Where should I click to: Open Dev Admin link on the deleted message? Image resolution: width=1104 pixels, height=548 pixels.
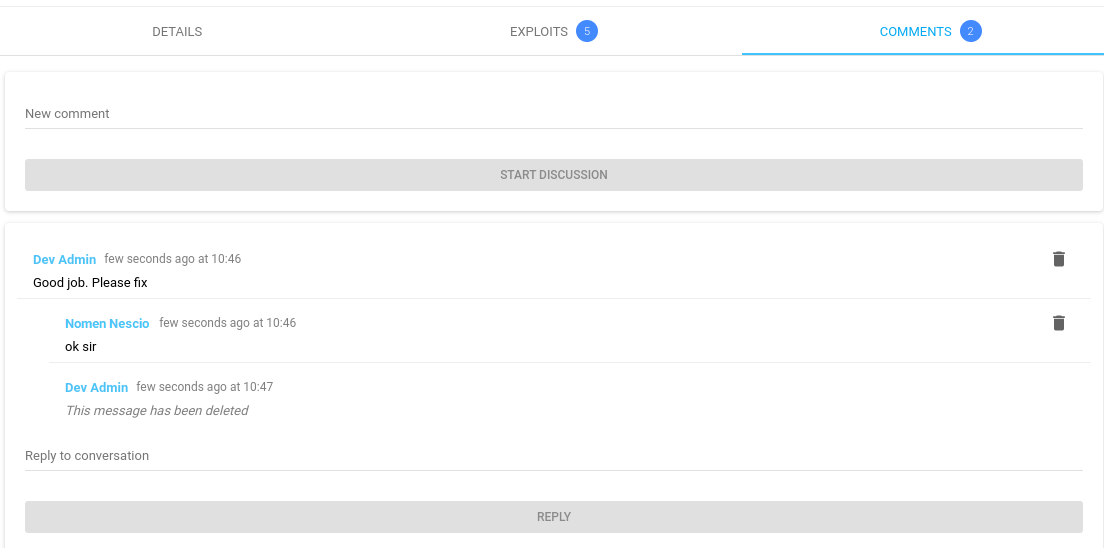tap(96, 388)
